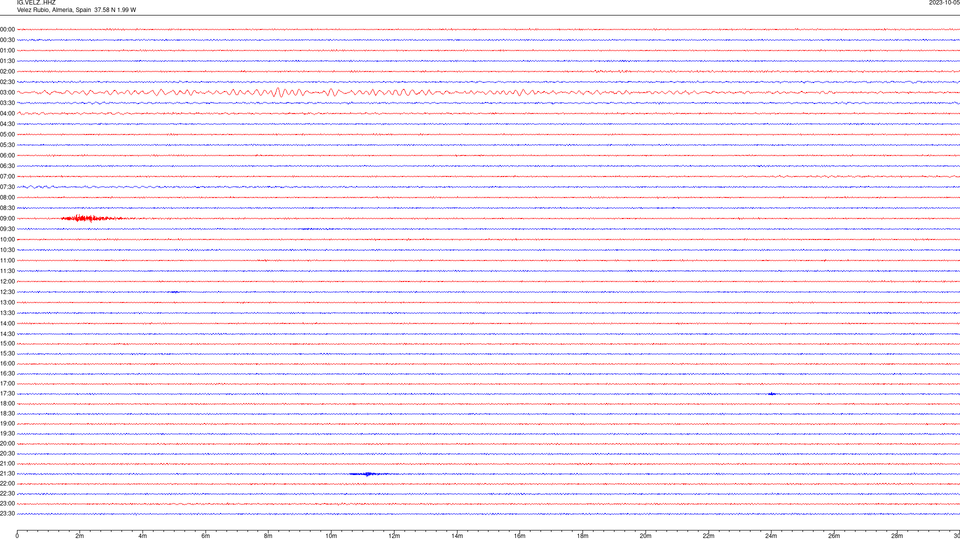
Task: Click the 0 mark on the minutes axis
Action: 17,536
